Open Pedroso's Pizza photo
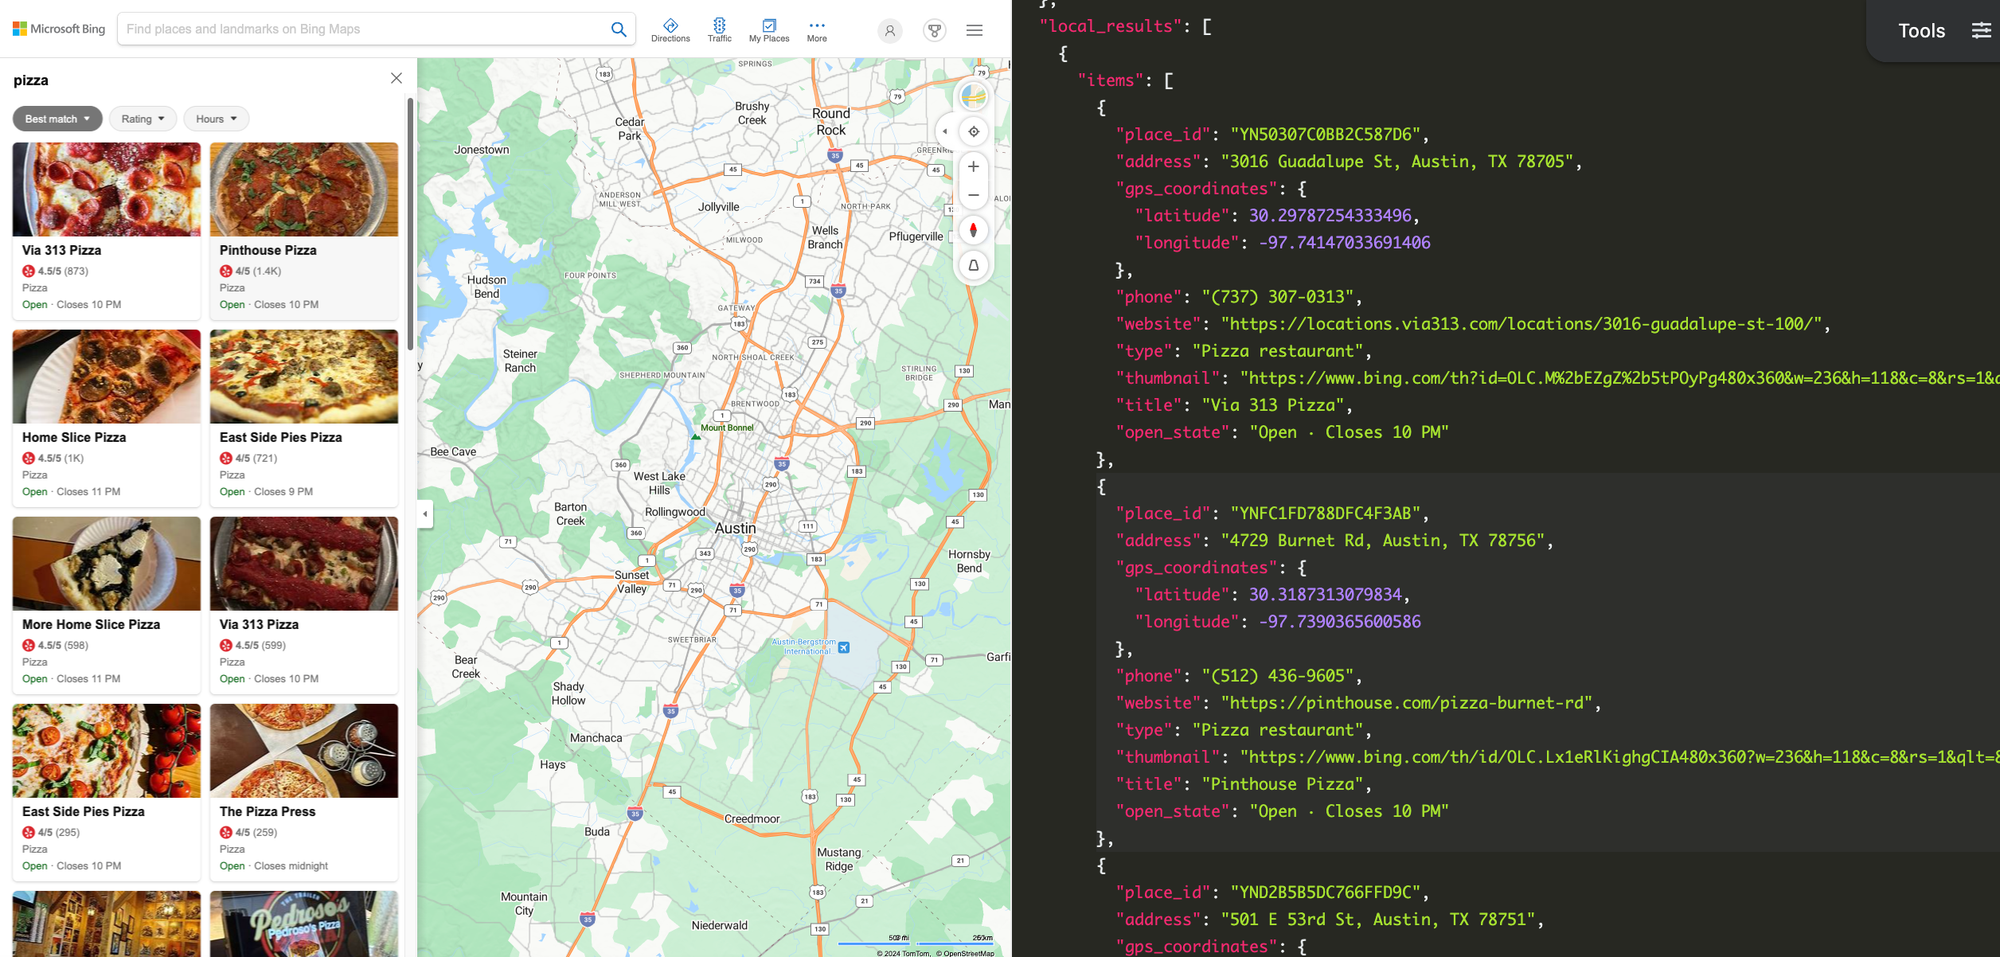This screenshot has height=957, width=2000. pyautogui.click(x=304, y=924)
